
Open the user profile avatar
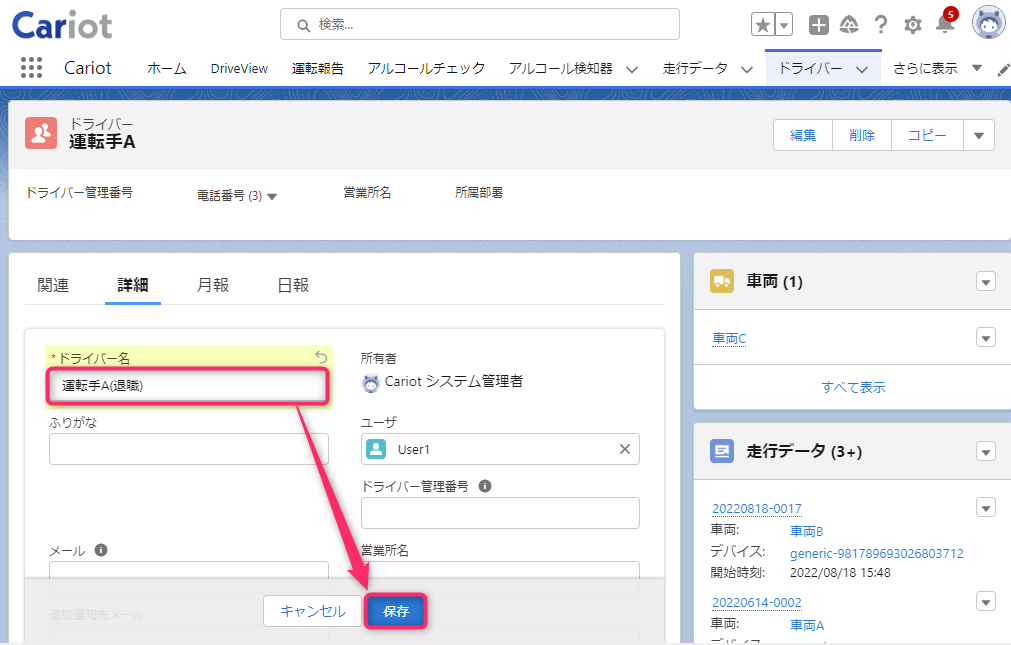pos(988,23)
